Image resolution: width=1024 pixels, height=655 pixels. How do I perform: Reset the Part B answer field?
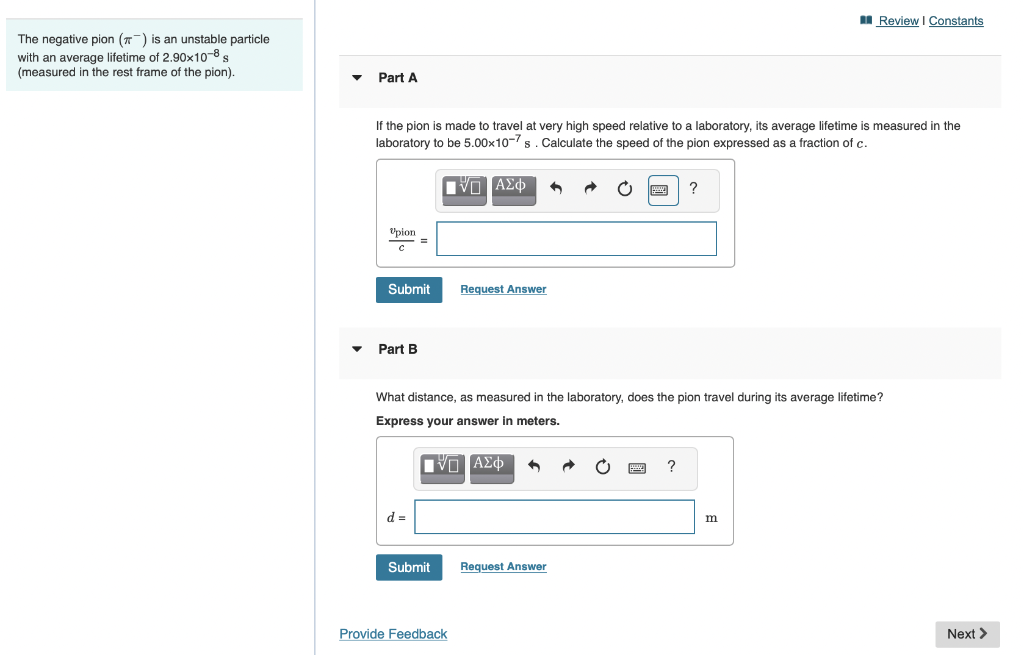(601, 466)
